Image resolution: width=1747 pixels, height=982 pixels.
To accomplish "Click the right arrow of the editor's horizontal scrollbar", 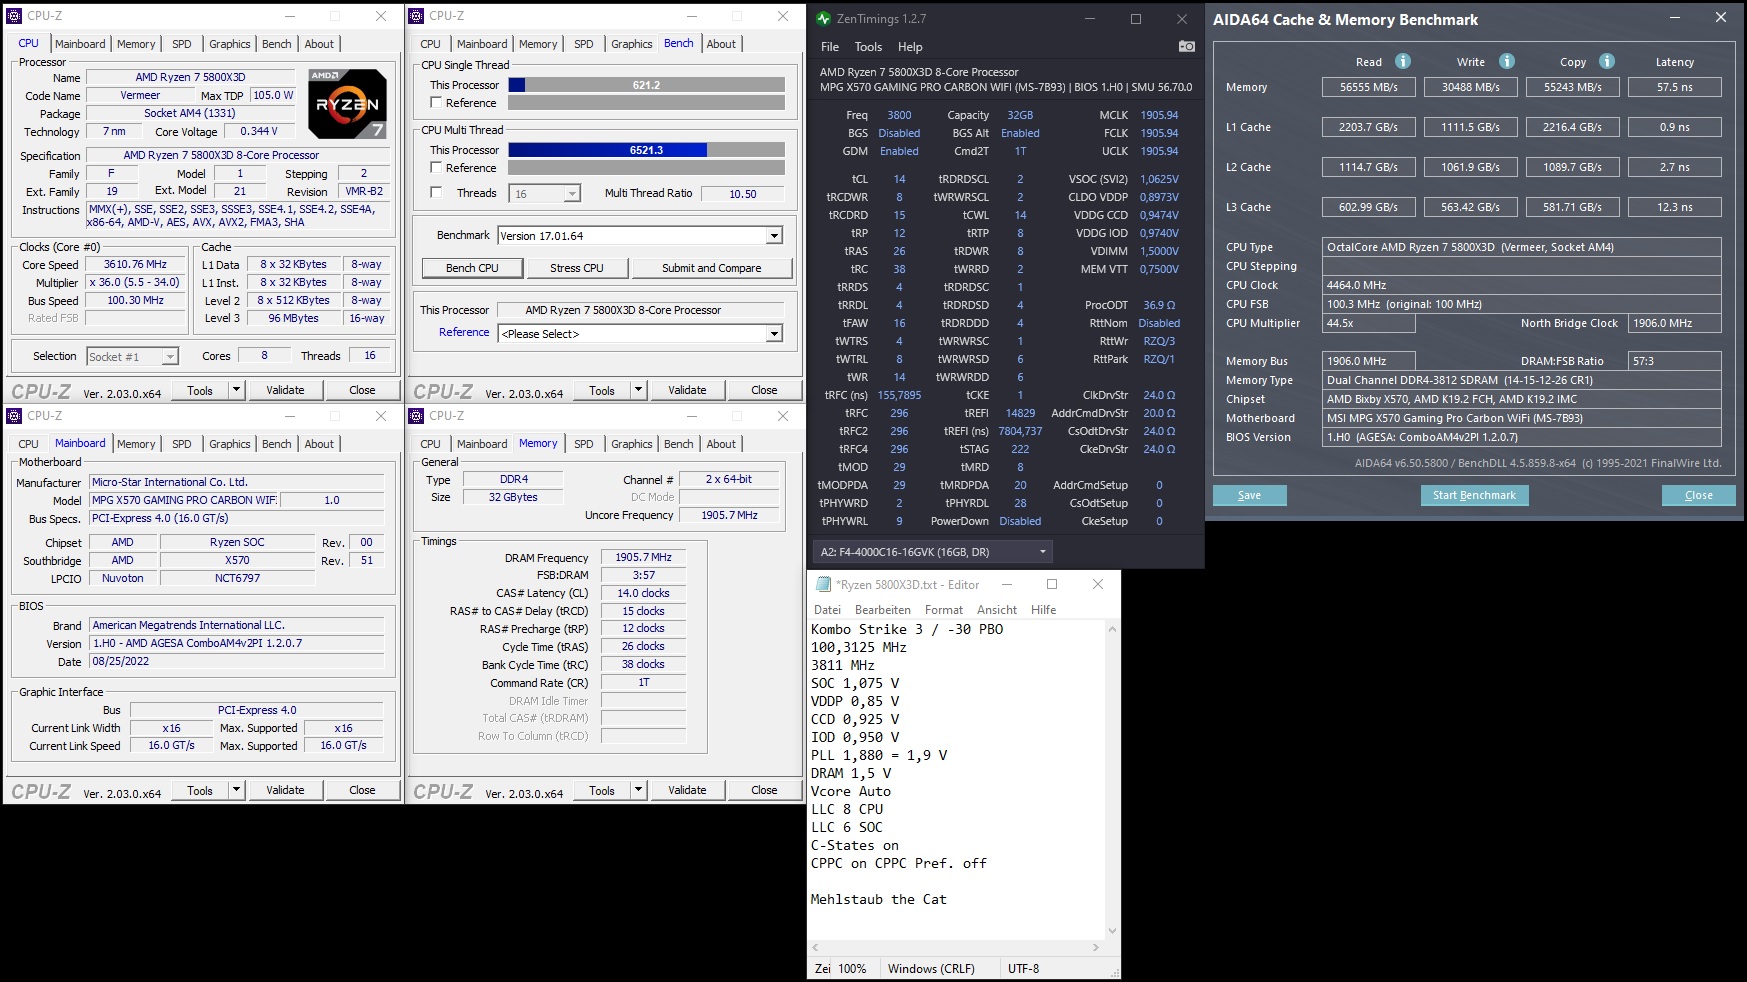I will pyautogui.click(x=1096, y=947).
